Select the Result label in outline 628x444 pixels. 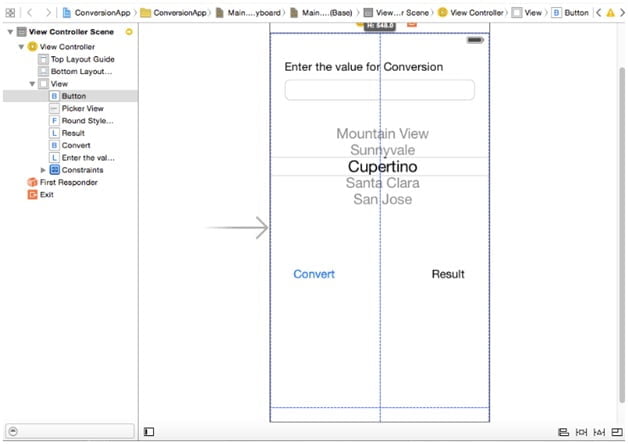click(73, 133)
